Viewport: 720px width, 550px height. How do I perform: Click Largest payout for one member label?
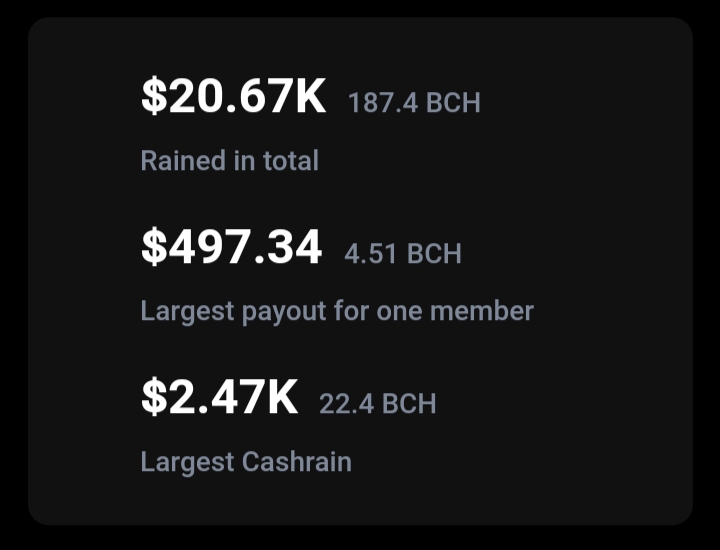tap(337, 311)
